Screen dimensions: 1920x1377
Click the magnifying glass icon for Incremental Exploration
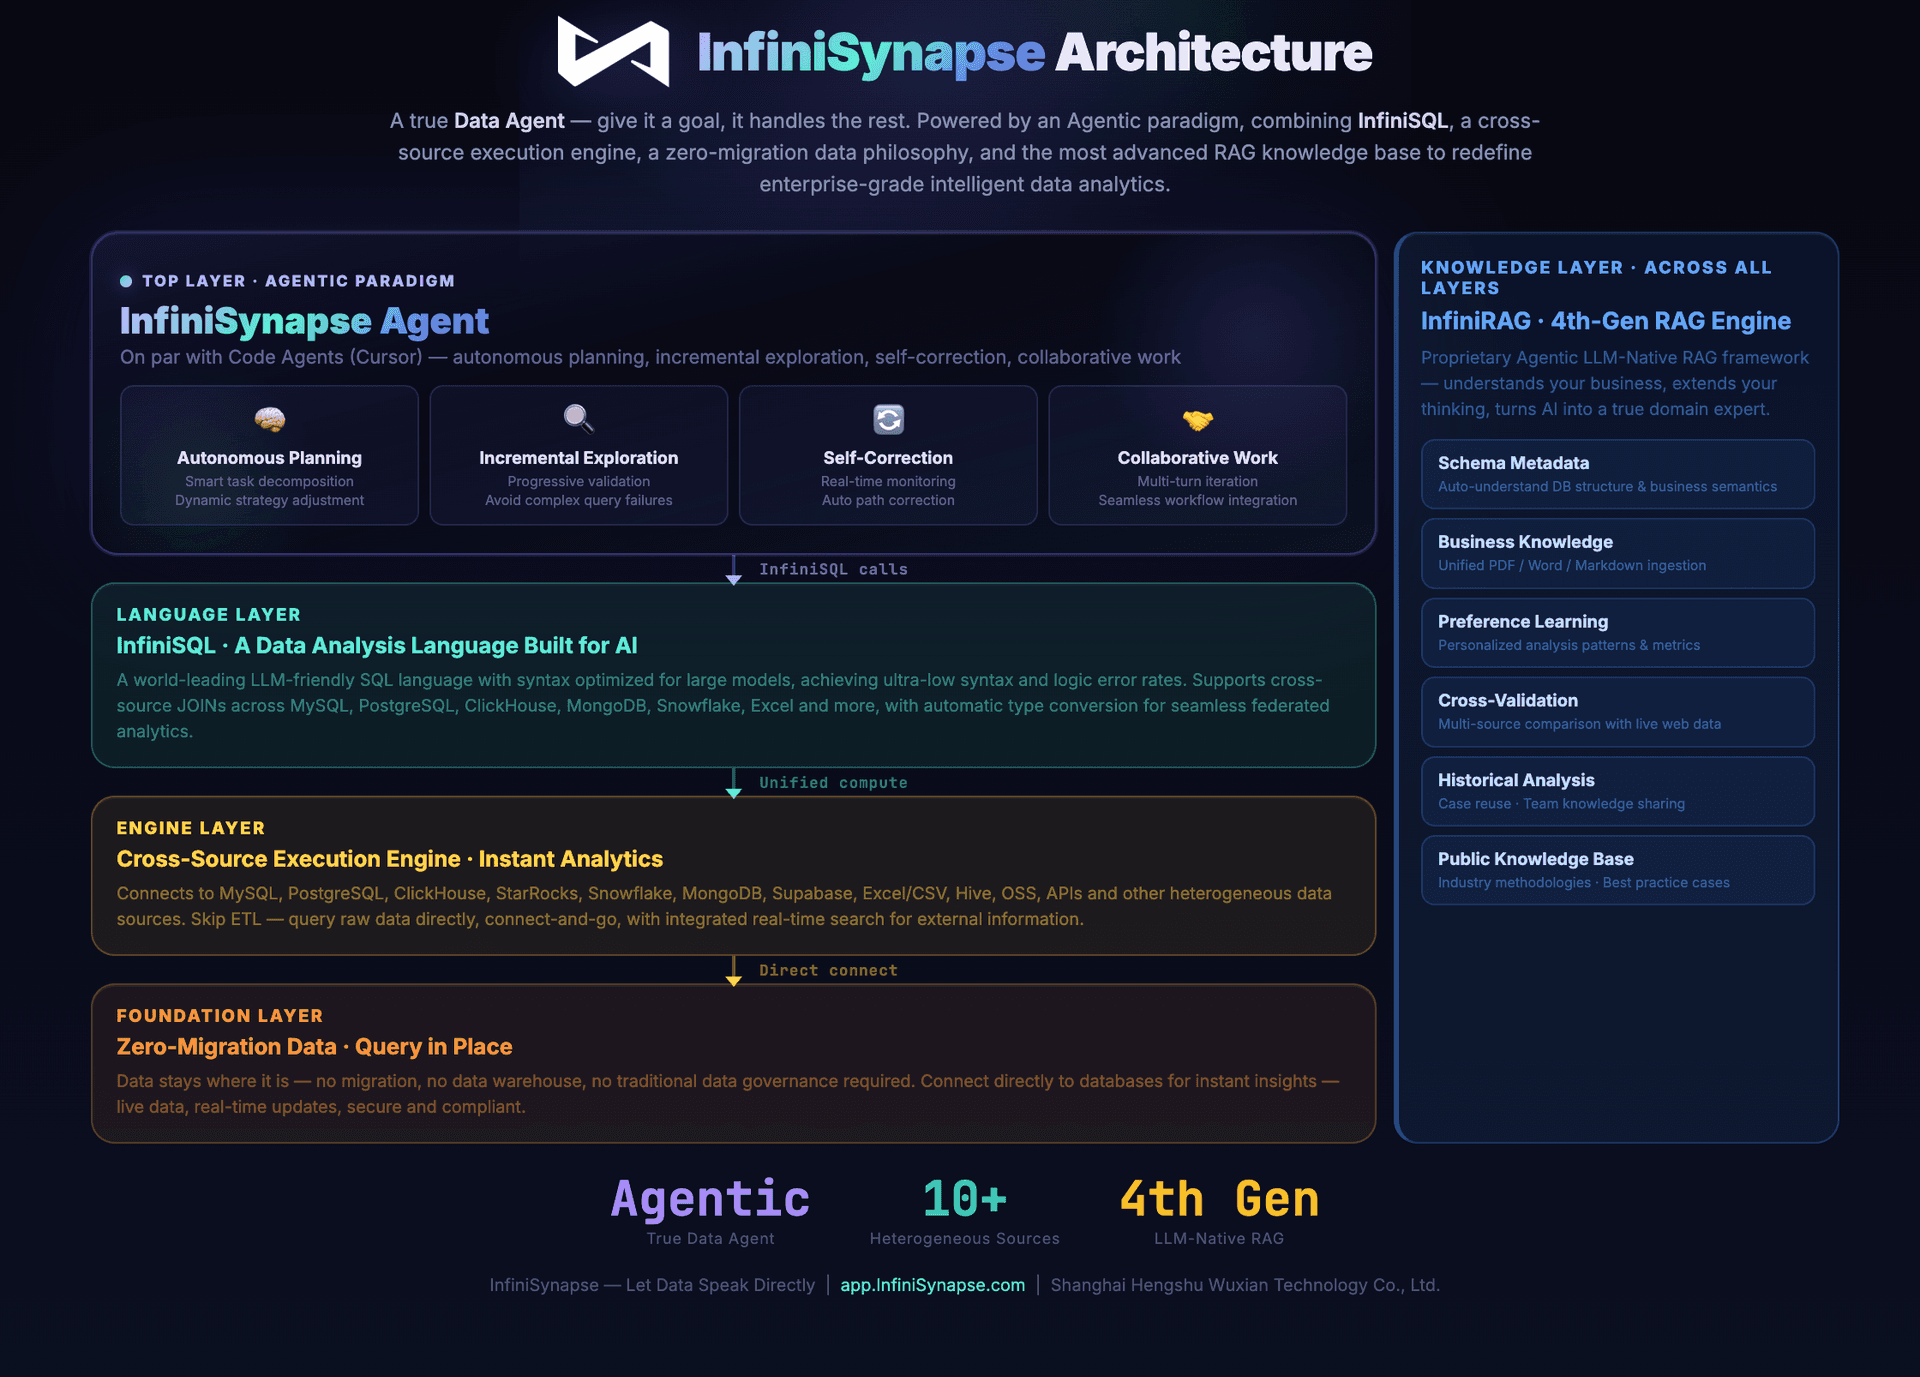click(578, 419)
